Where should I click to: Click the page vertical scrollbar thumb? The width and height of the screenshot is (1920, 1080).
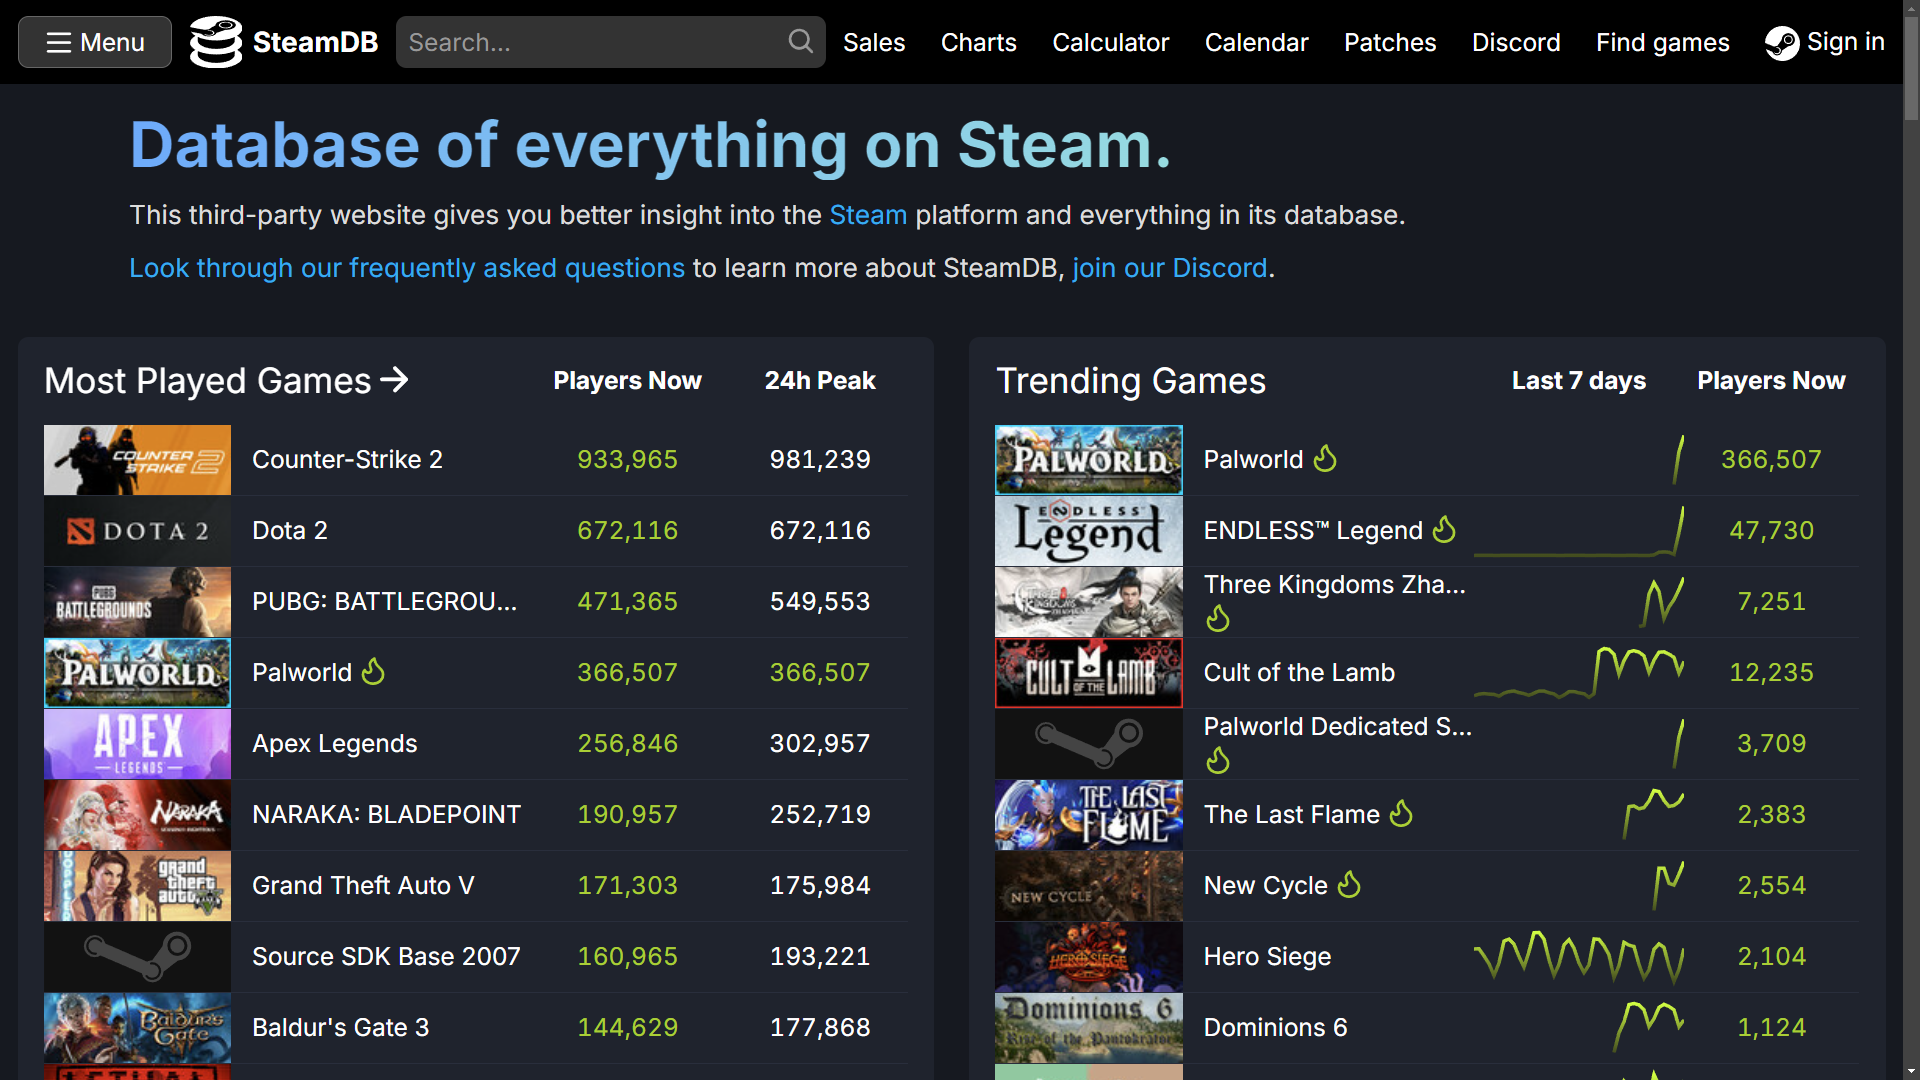1911,70
